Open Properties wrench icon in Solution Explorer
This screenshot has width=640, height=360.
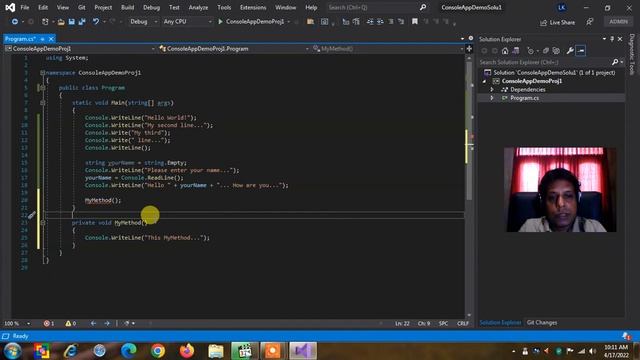pos(570,51)
